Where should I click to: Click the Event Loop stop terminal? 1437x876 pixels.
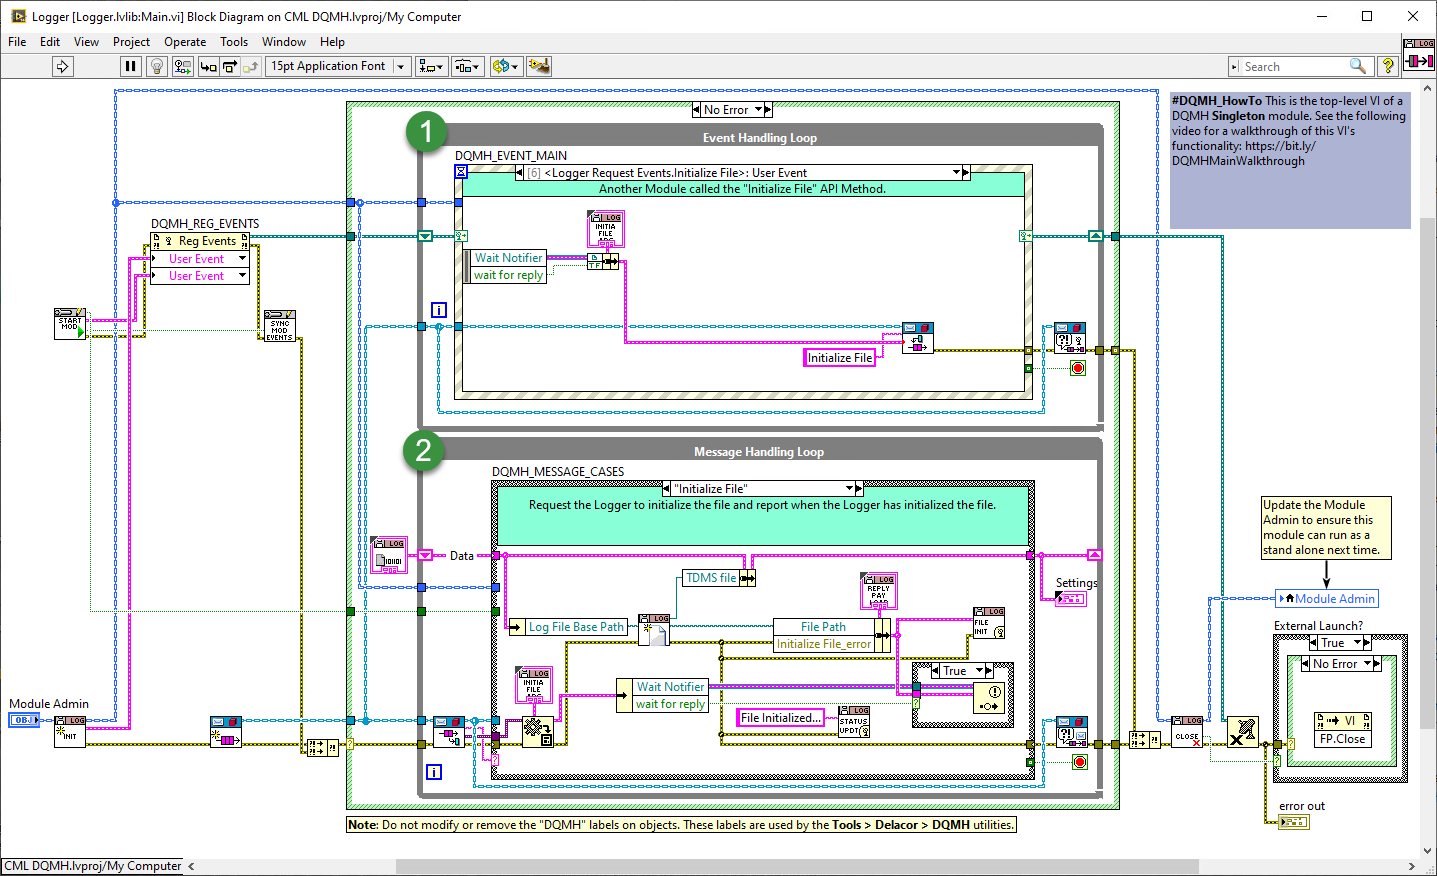(1077, 368)
